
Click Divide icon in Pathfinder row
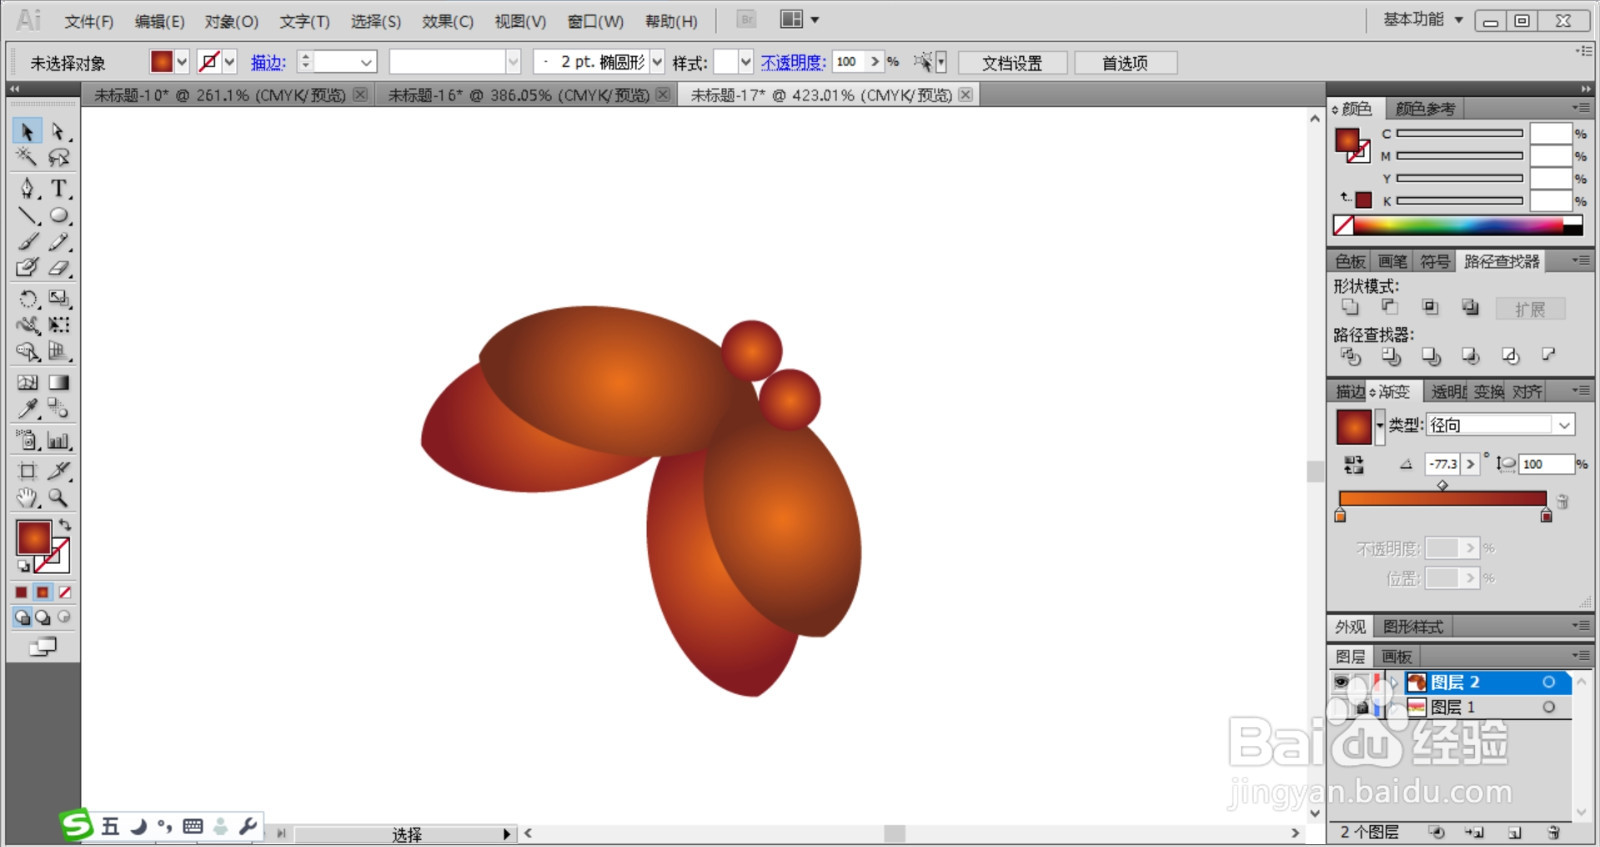[x=1350, y=355]
